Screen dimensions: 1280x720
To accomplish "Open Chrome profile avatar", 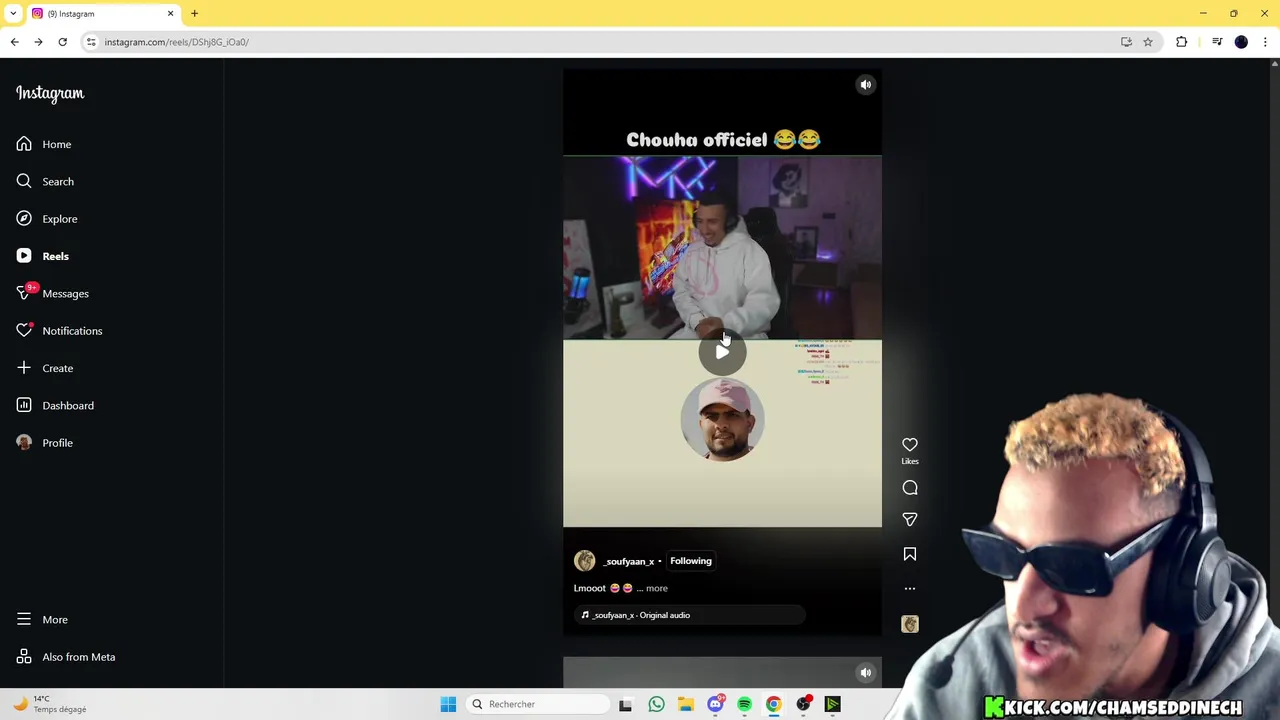I will pyautogui.click(x=1241, y=42).
